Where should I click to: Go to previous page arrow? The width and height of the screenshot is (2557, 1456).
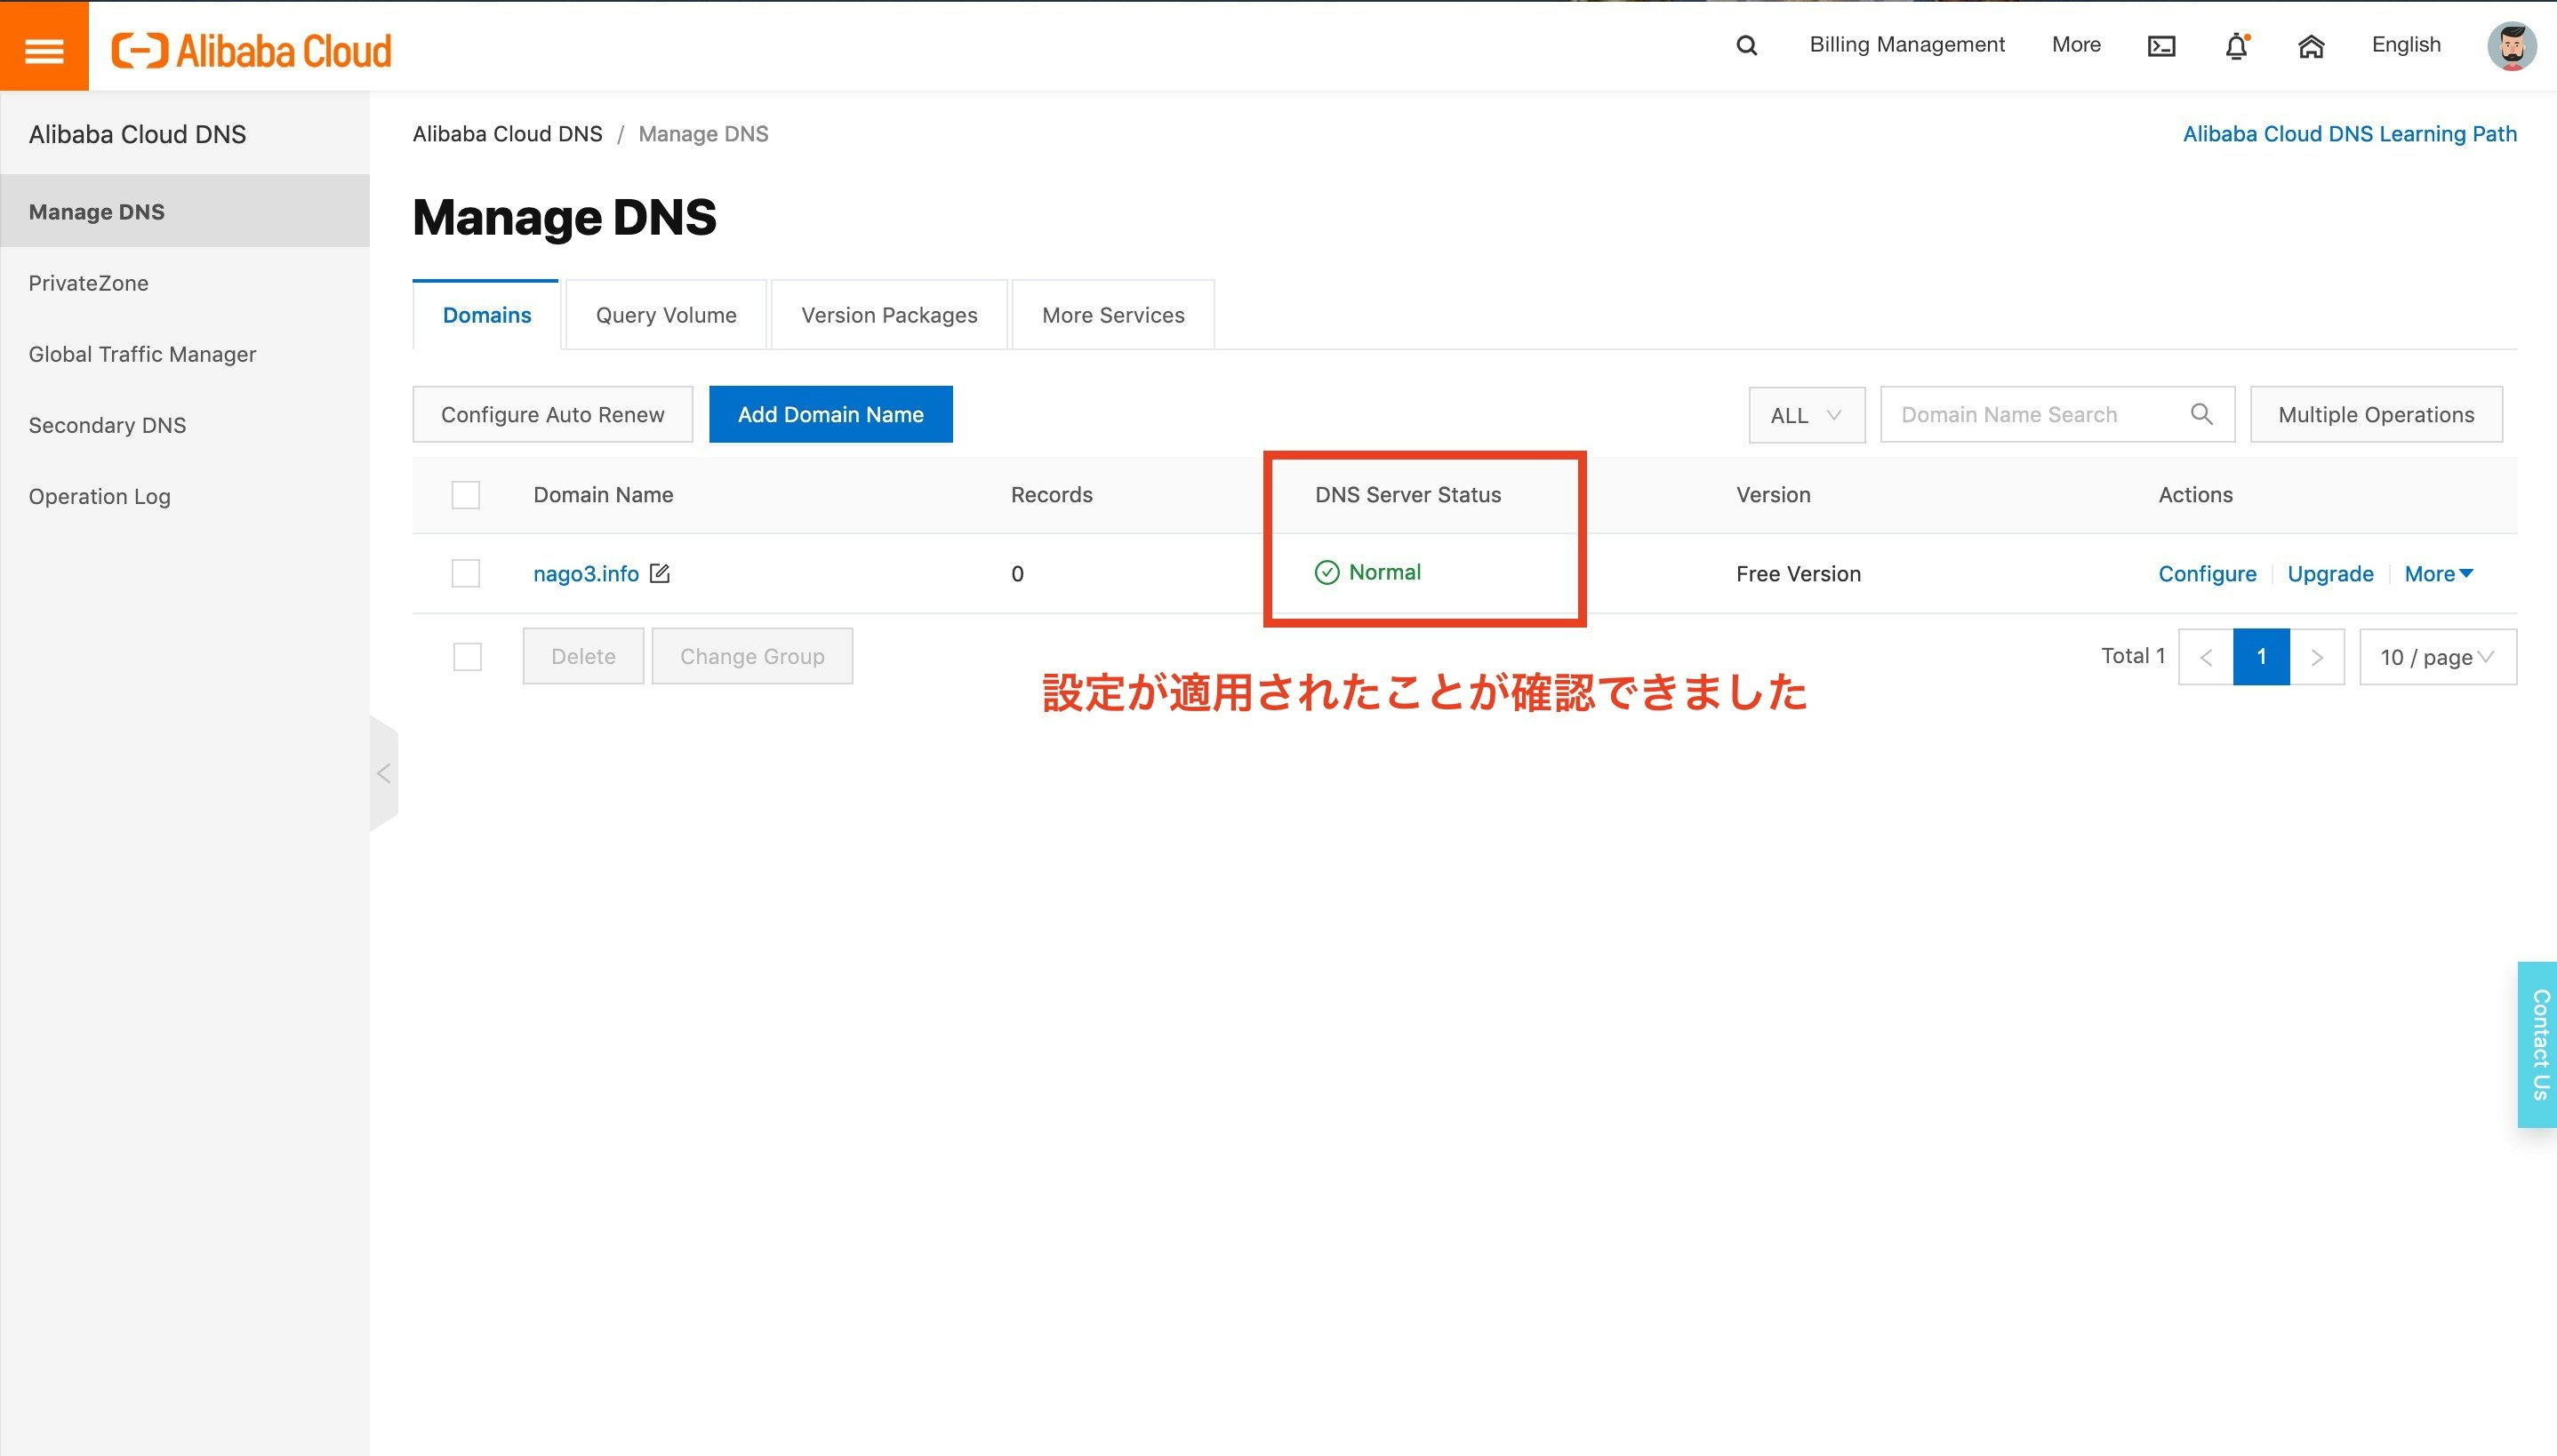coord(2206,657)
